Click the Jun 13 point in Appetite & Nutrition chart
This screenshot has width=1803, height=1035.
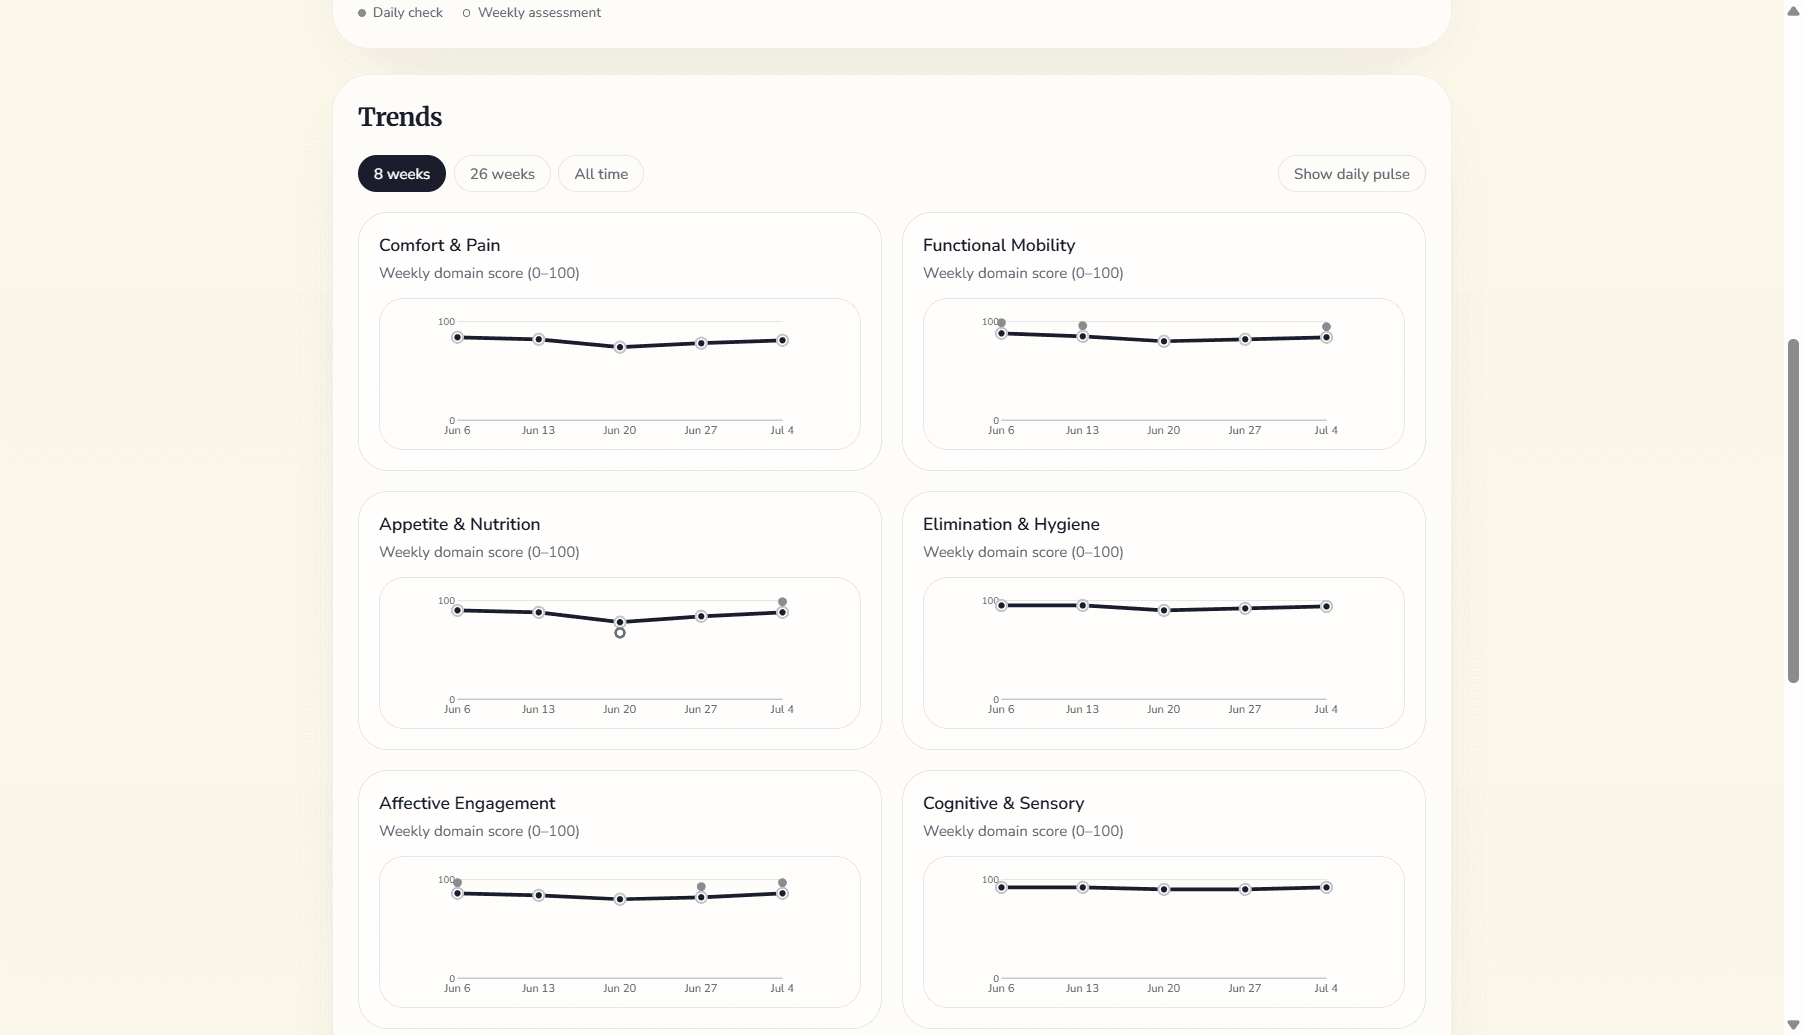[x=539, y=612]
